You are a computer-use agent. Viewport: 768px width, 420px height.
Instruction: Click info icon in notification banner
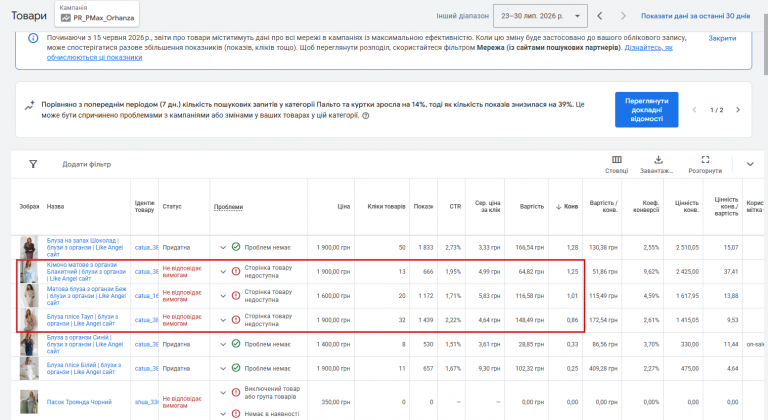click(x=33, y=38)
